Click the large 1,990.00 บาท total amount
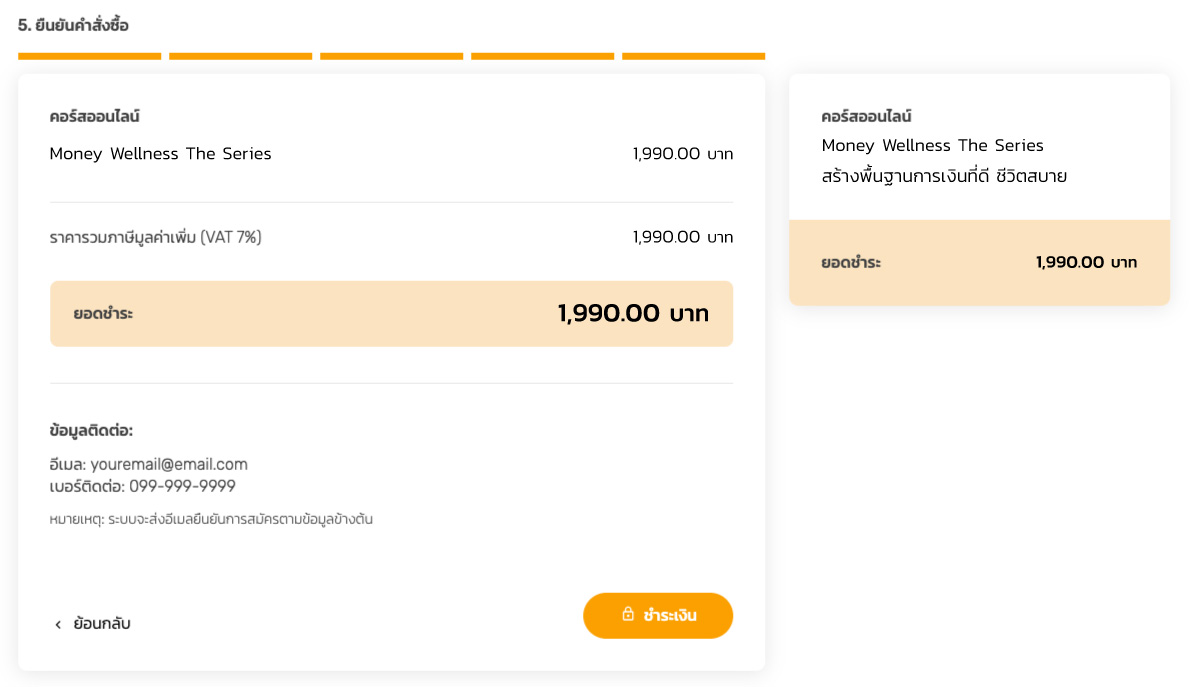The height and width of the screenshot is (687, 1195). [x=633, y=314]
